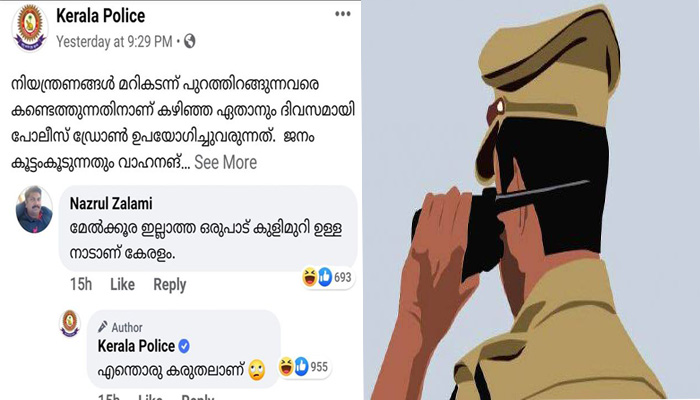Screen dimensions: 700x400
Task: Open the three-dot post options menu
Action: point(342,14)
